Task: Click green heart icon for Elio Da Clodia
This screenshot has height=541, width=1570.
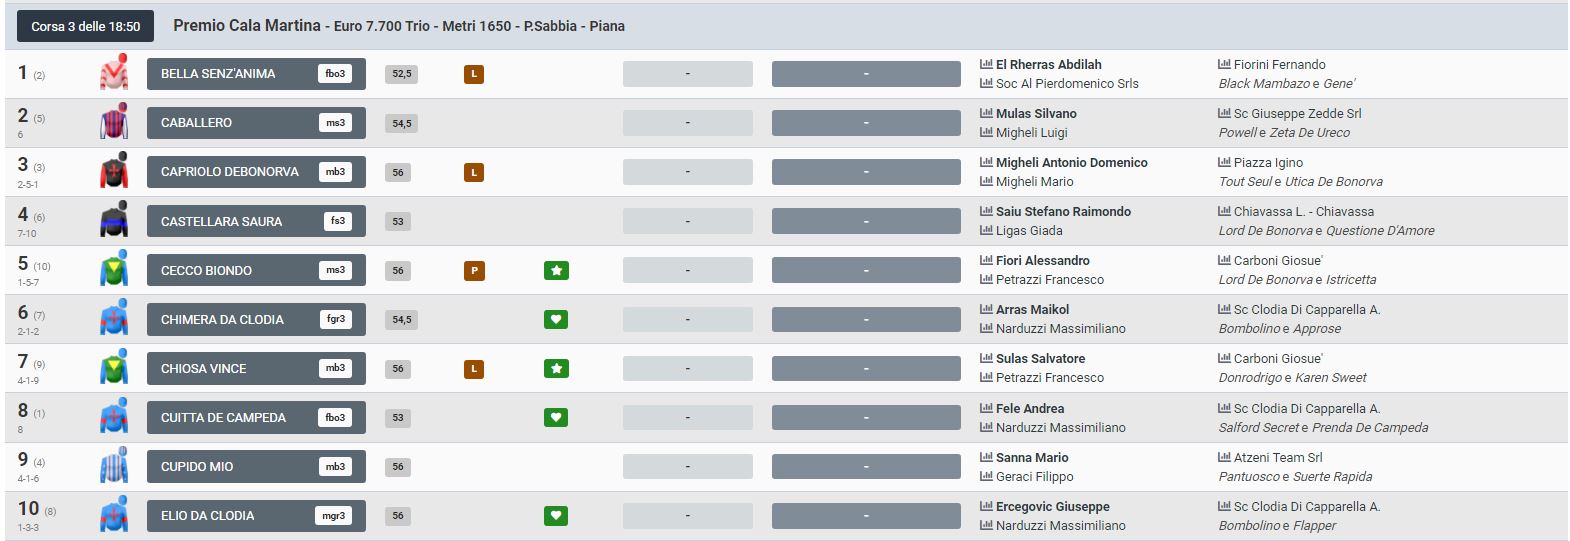Action: coord(556,516)
